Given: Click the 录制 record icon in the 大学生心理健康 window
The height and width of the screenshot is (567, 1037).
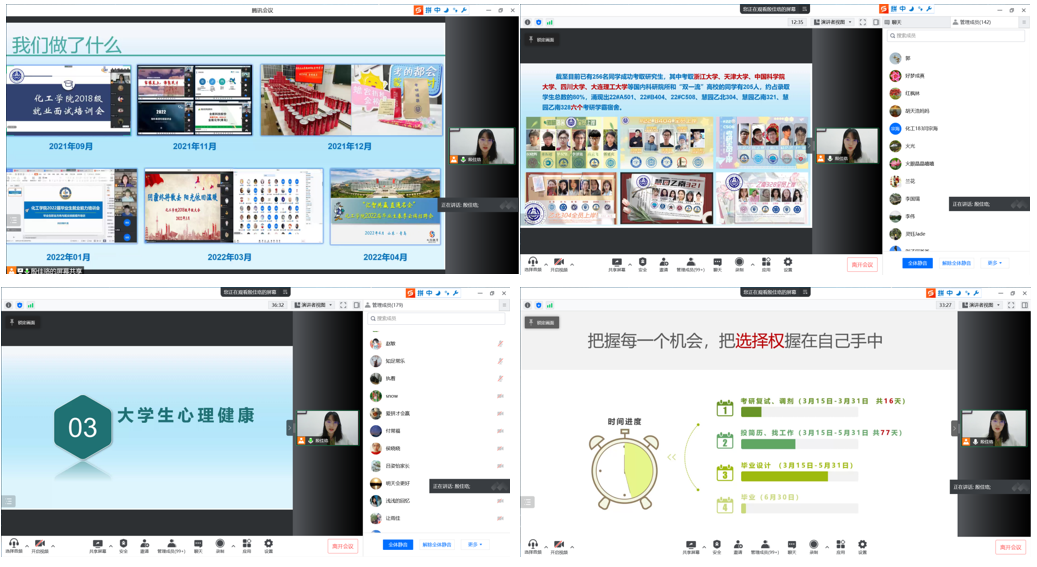Looking at the screenshot, I should (220, 543).
